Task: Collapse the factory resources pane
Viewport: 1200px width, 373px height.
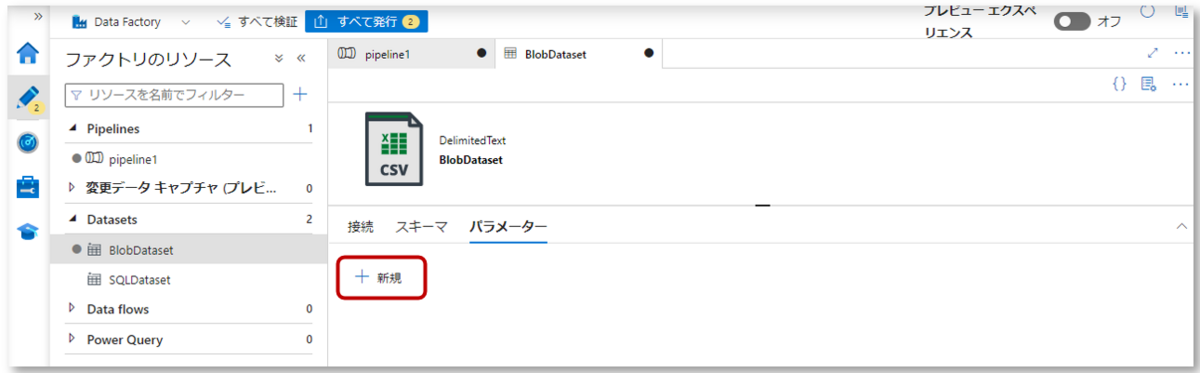Action: tap(301, 59)
